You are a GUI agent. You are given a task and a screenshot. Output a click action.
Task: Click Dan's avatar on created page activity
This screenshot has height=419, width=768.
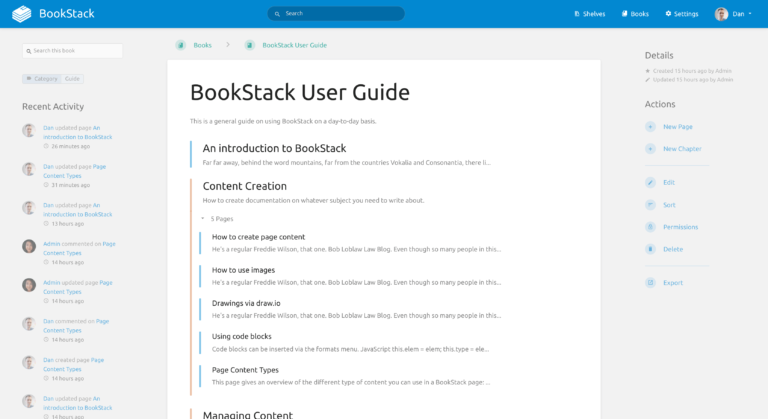(29, 362)
